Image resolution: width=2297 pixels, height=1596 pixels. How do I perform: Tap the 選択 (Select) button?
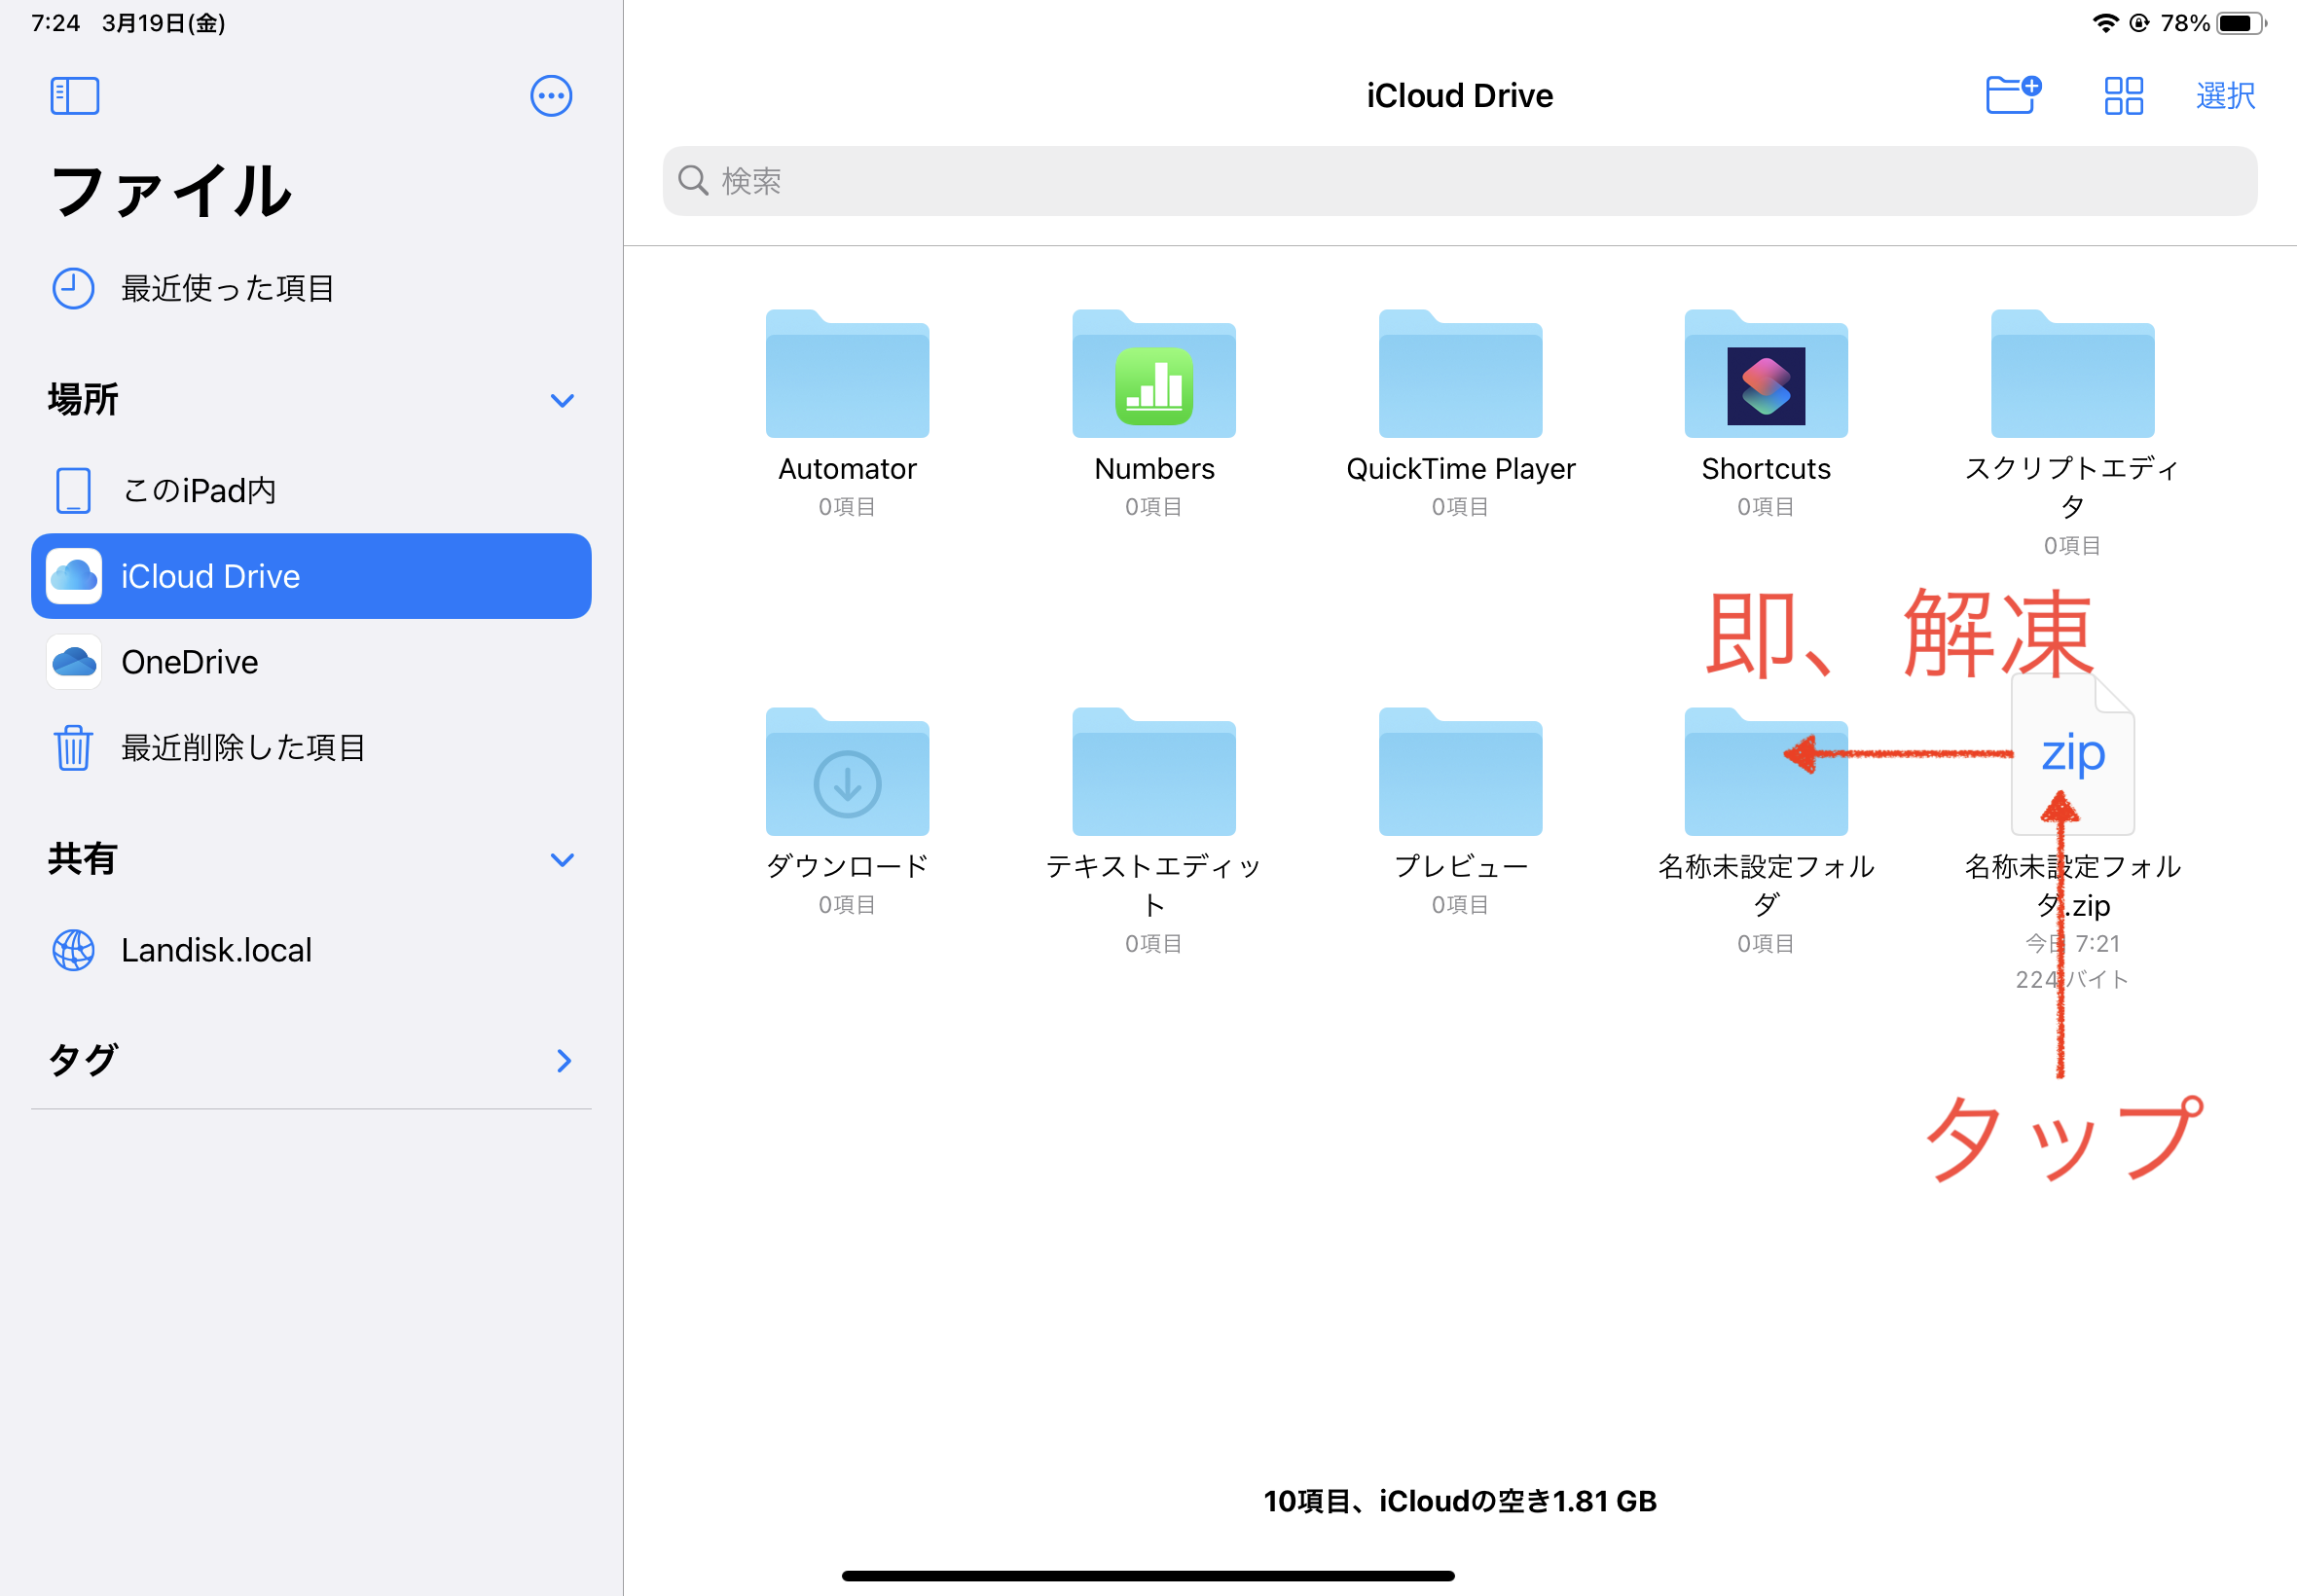tap(2225, 96)
